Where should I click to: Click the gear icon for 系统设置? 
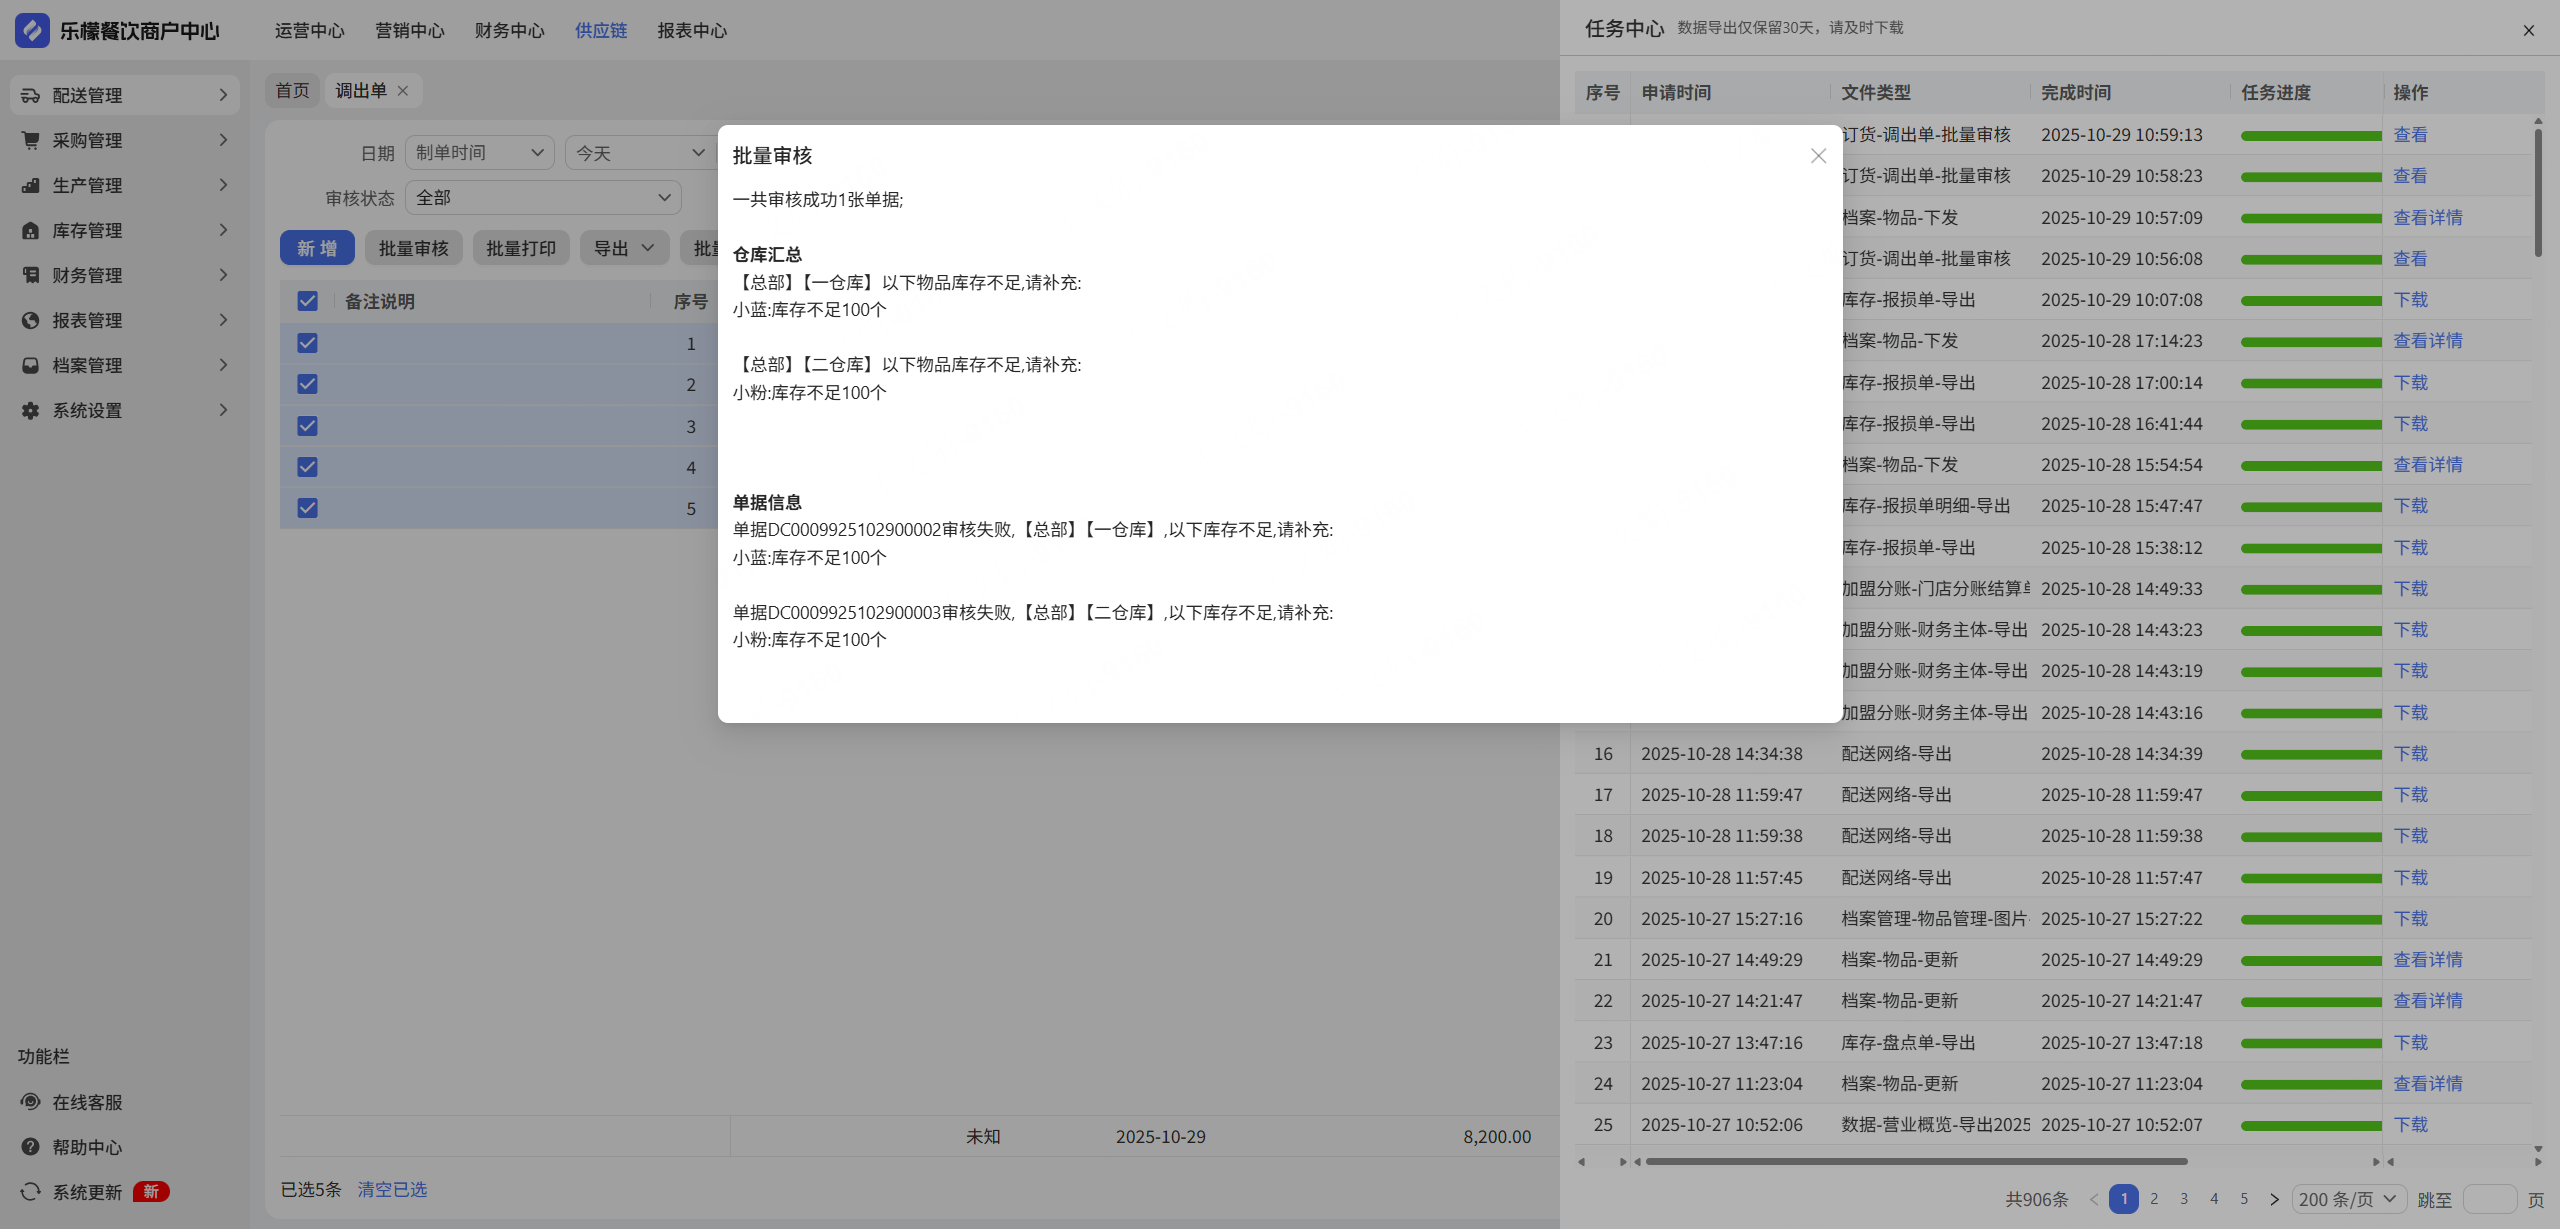[31, 410]
